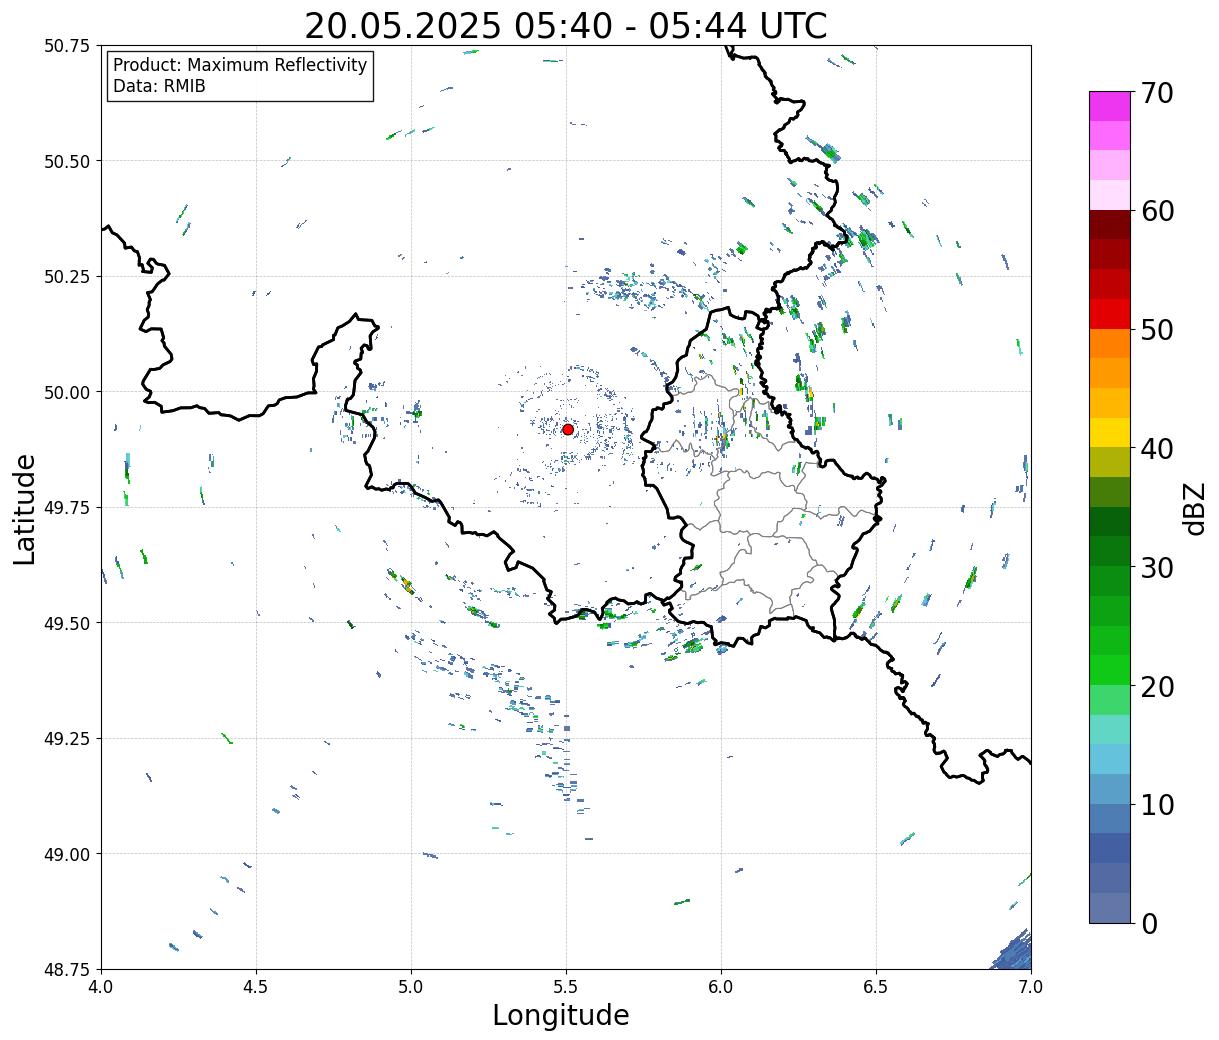Viewport: 1219px width, 1040px height.
Task: Click the Latitude axis label
Action: pos(25,509)
